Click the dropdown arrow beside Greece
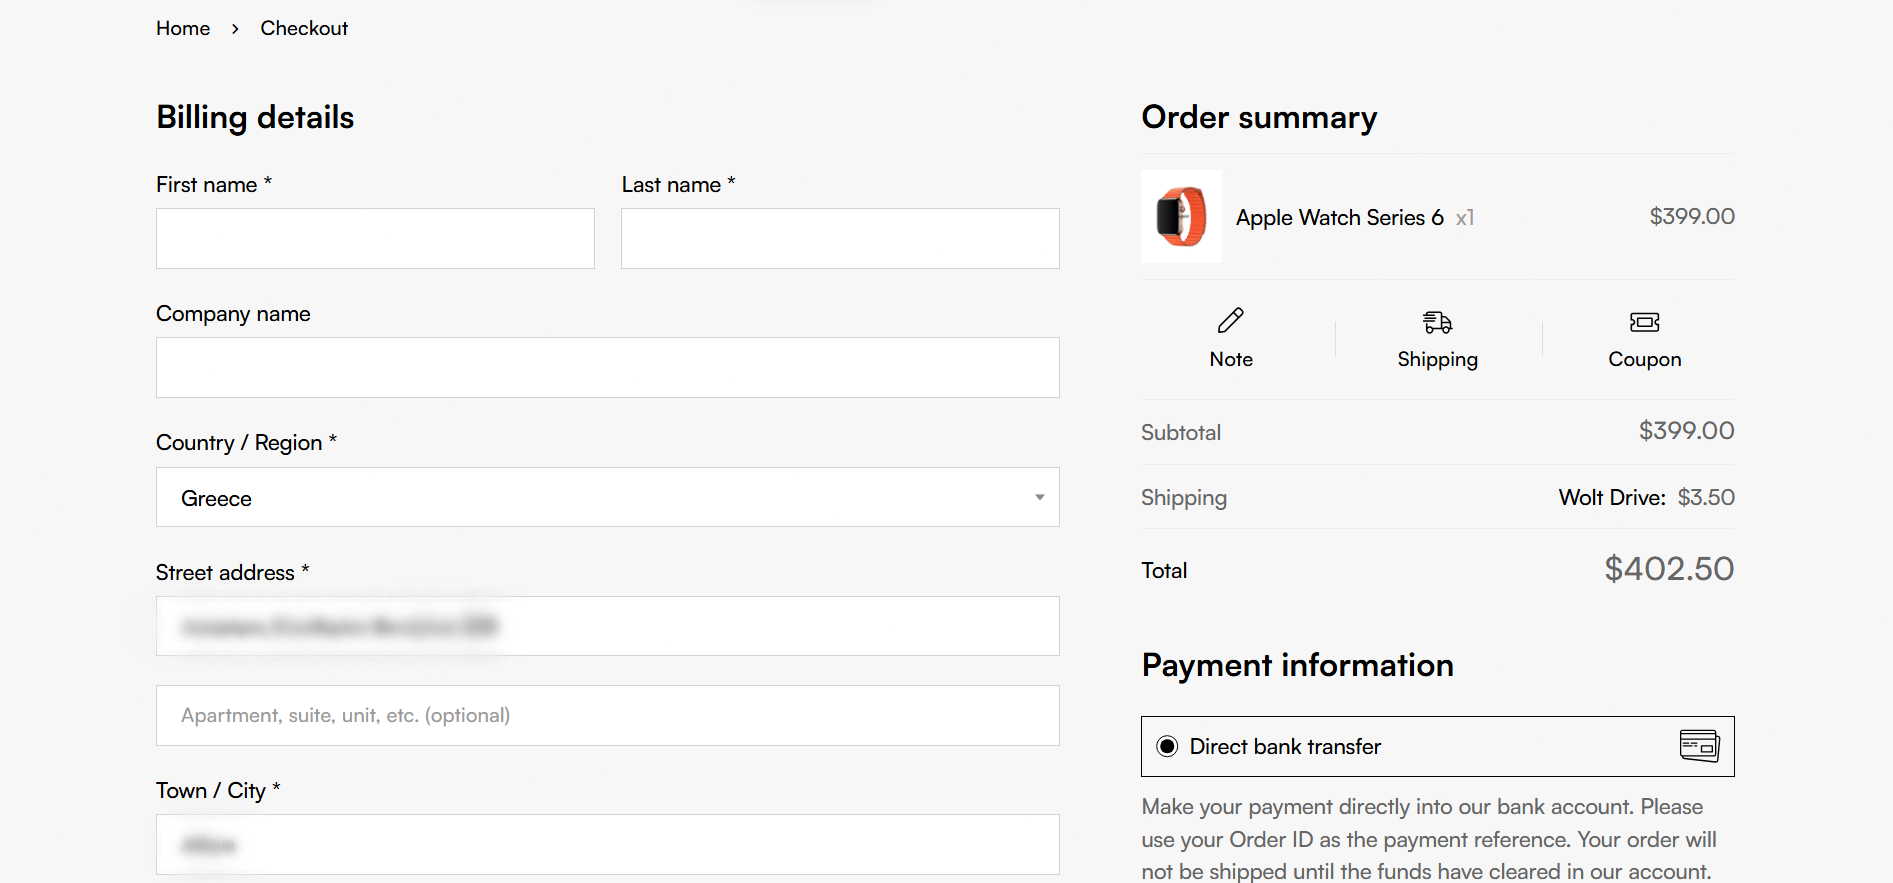 (x=1039, y=498)
